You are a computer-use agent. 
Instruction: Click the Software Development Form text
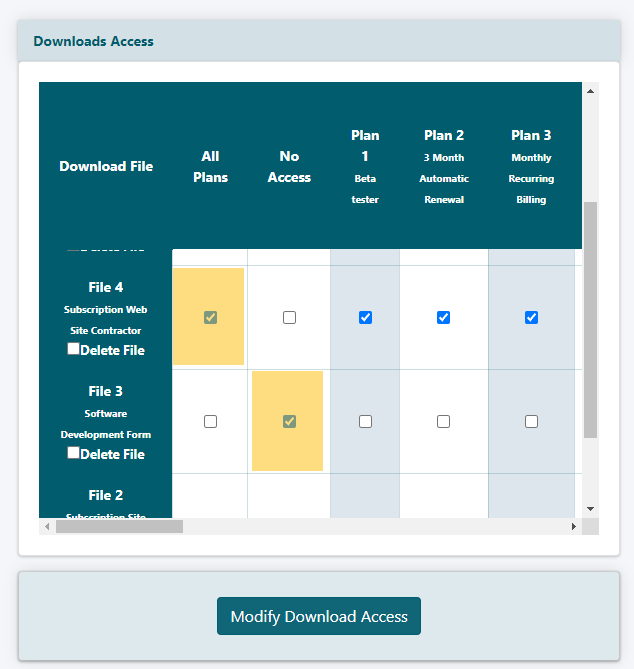click(x=105, y=424)
